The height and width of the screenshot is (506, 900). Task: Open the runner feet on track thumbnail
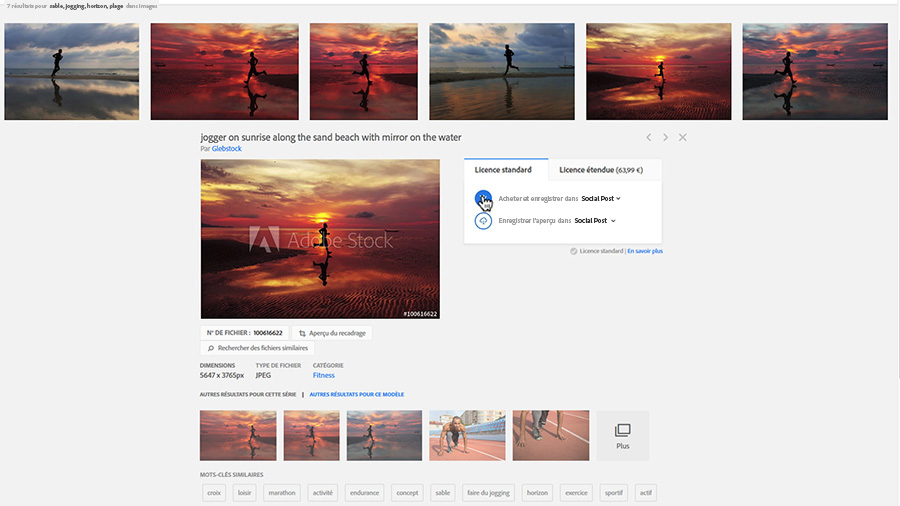click(551, 435)
